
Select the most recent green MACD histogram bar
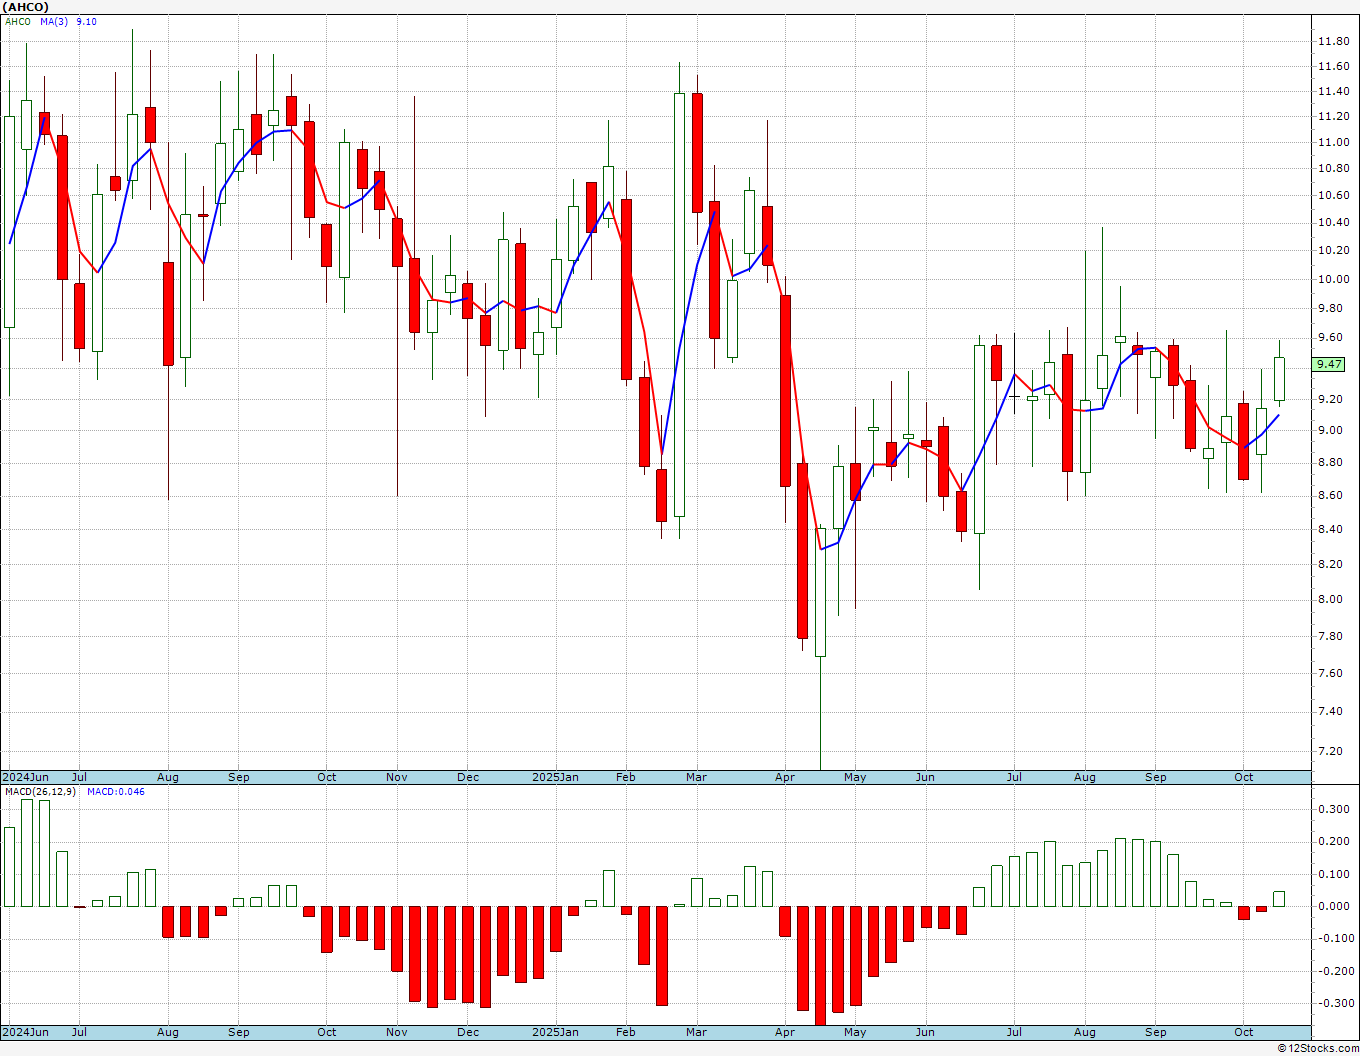pyautogui.click(x=1279, y=899)
